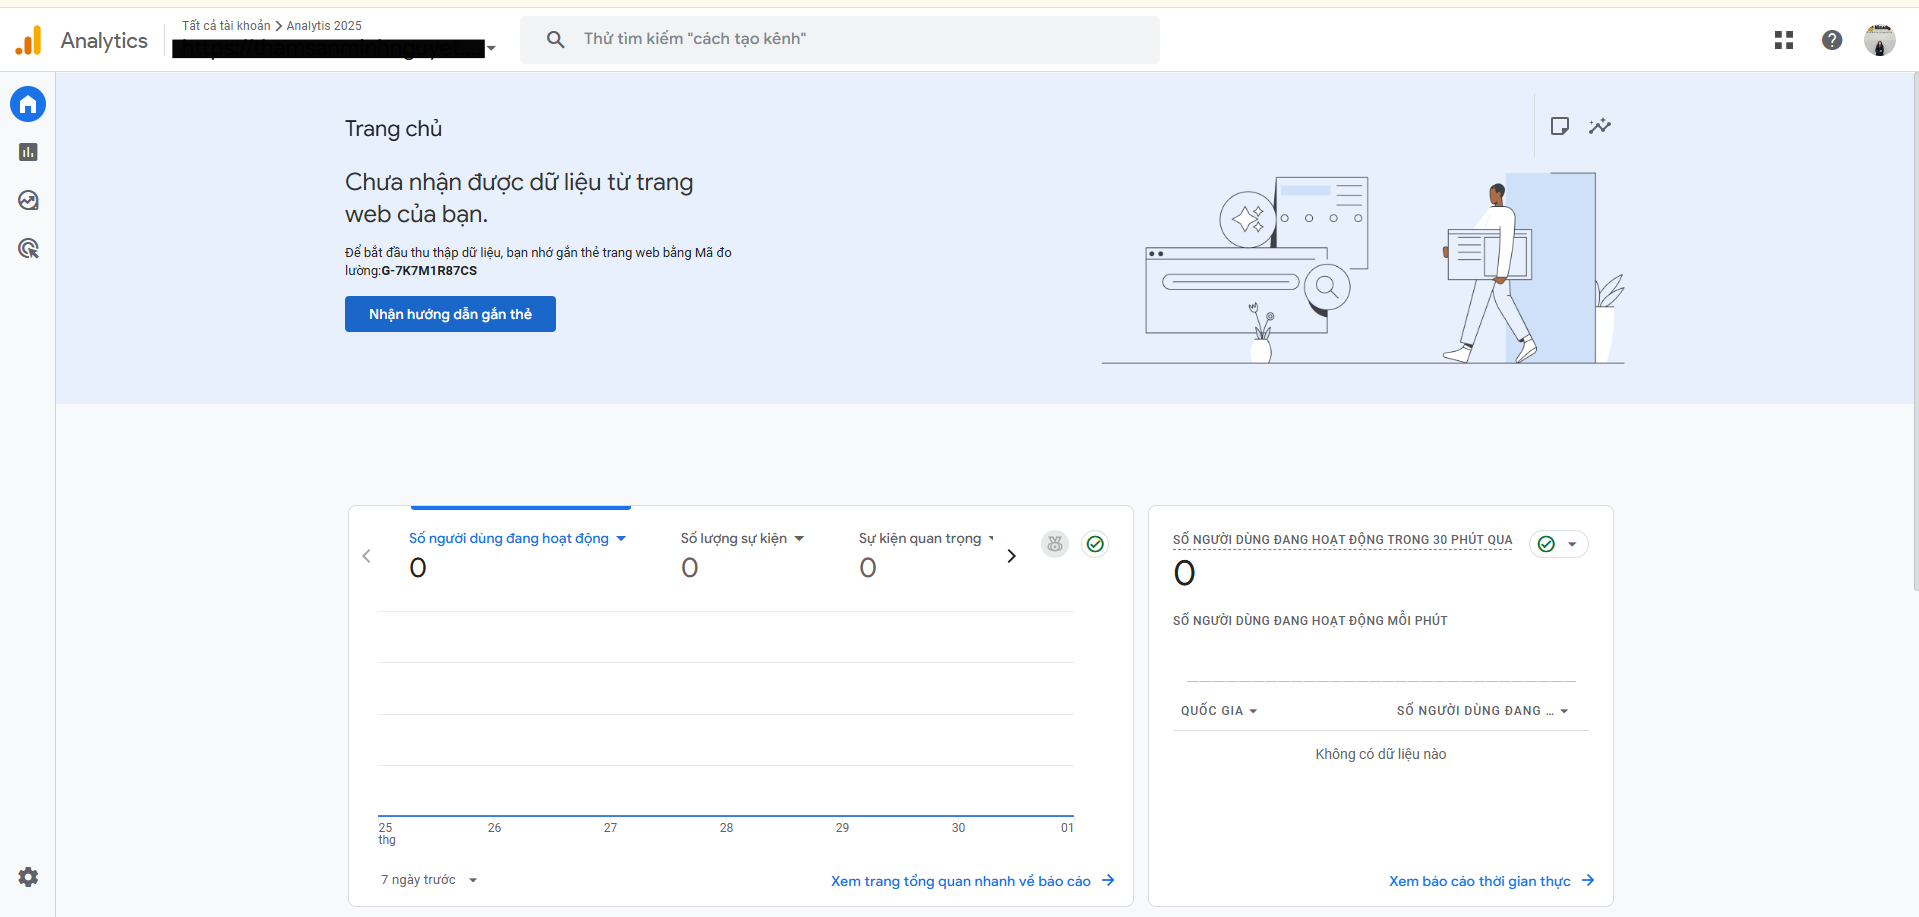
Task: Open the Advertising section in the sidebar
Action: point(27,248)
